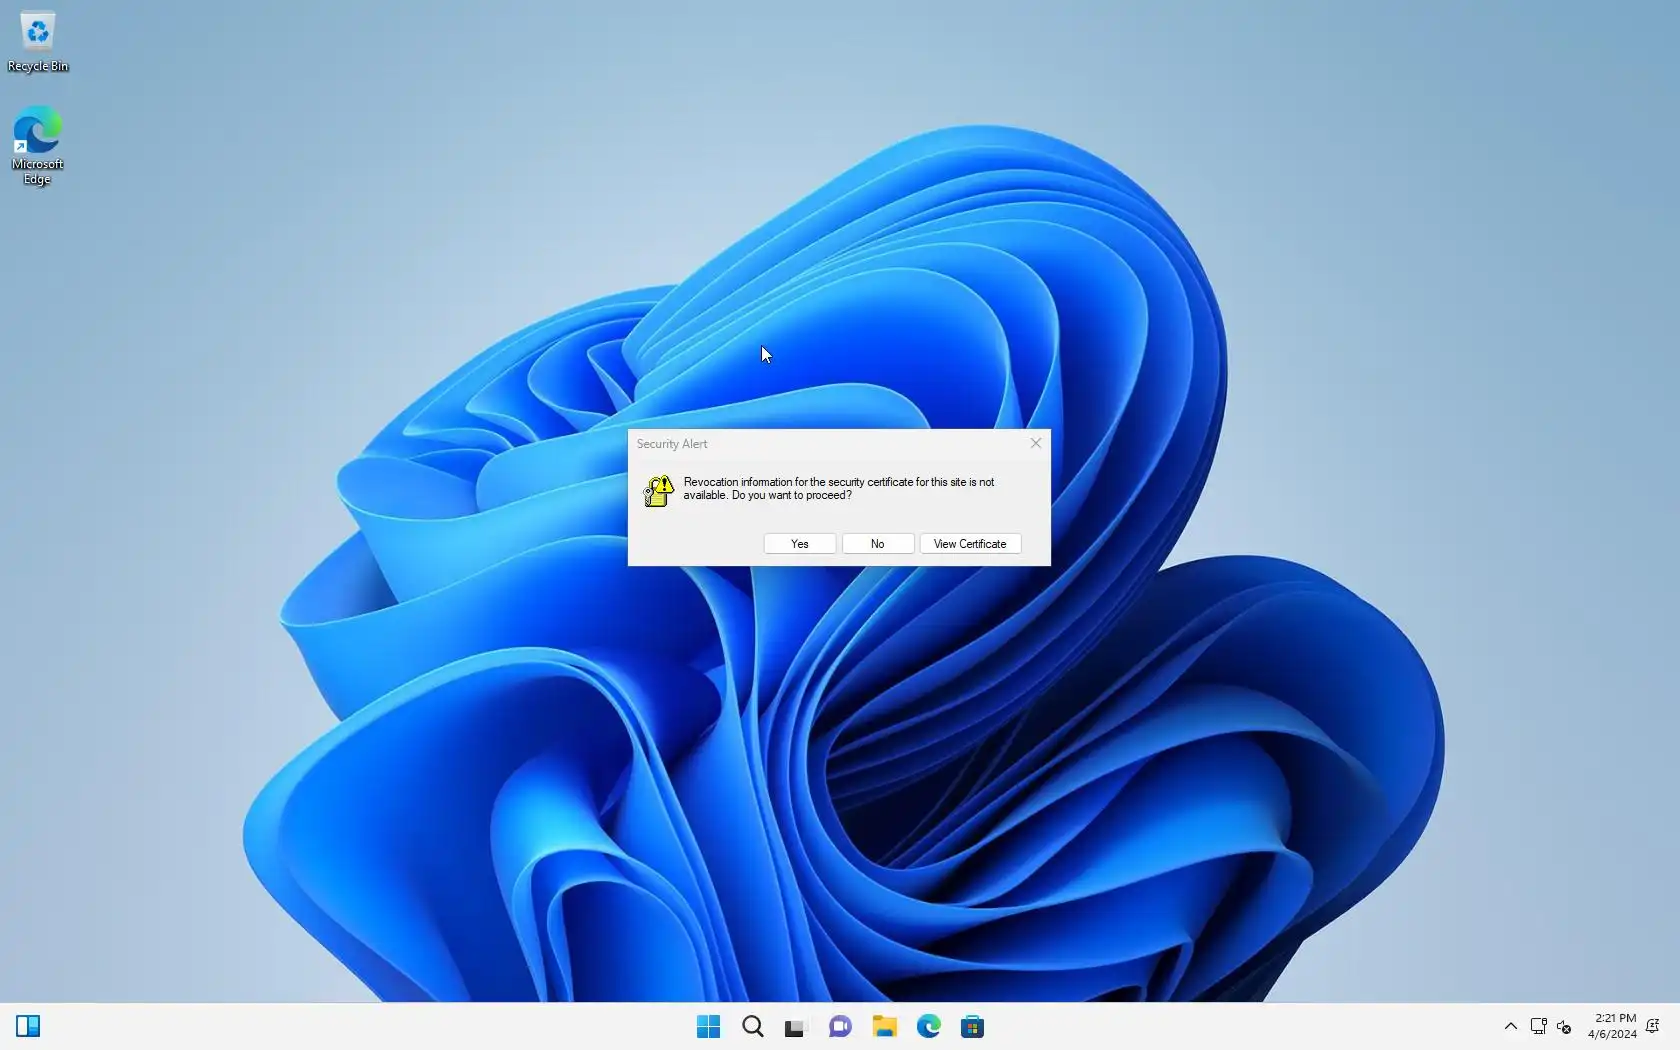Screen dimensions: 1680x1050
Task: Open taskbar Search
Action: tap(753, 1027)
